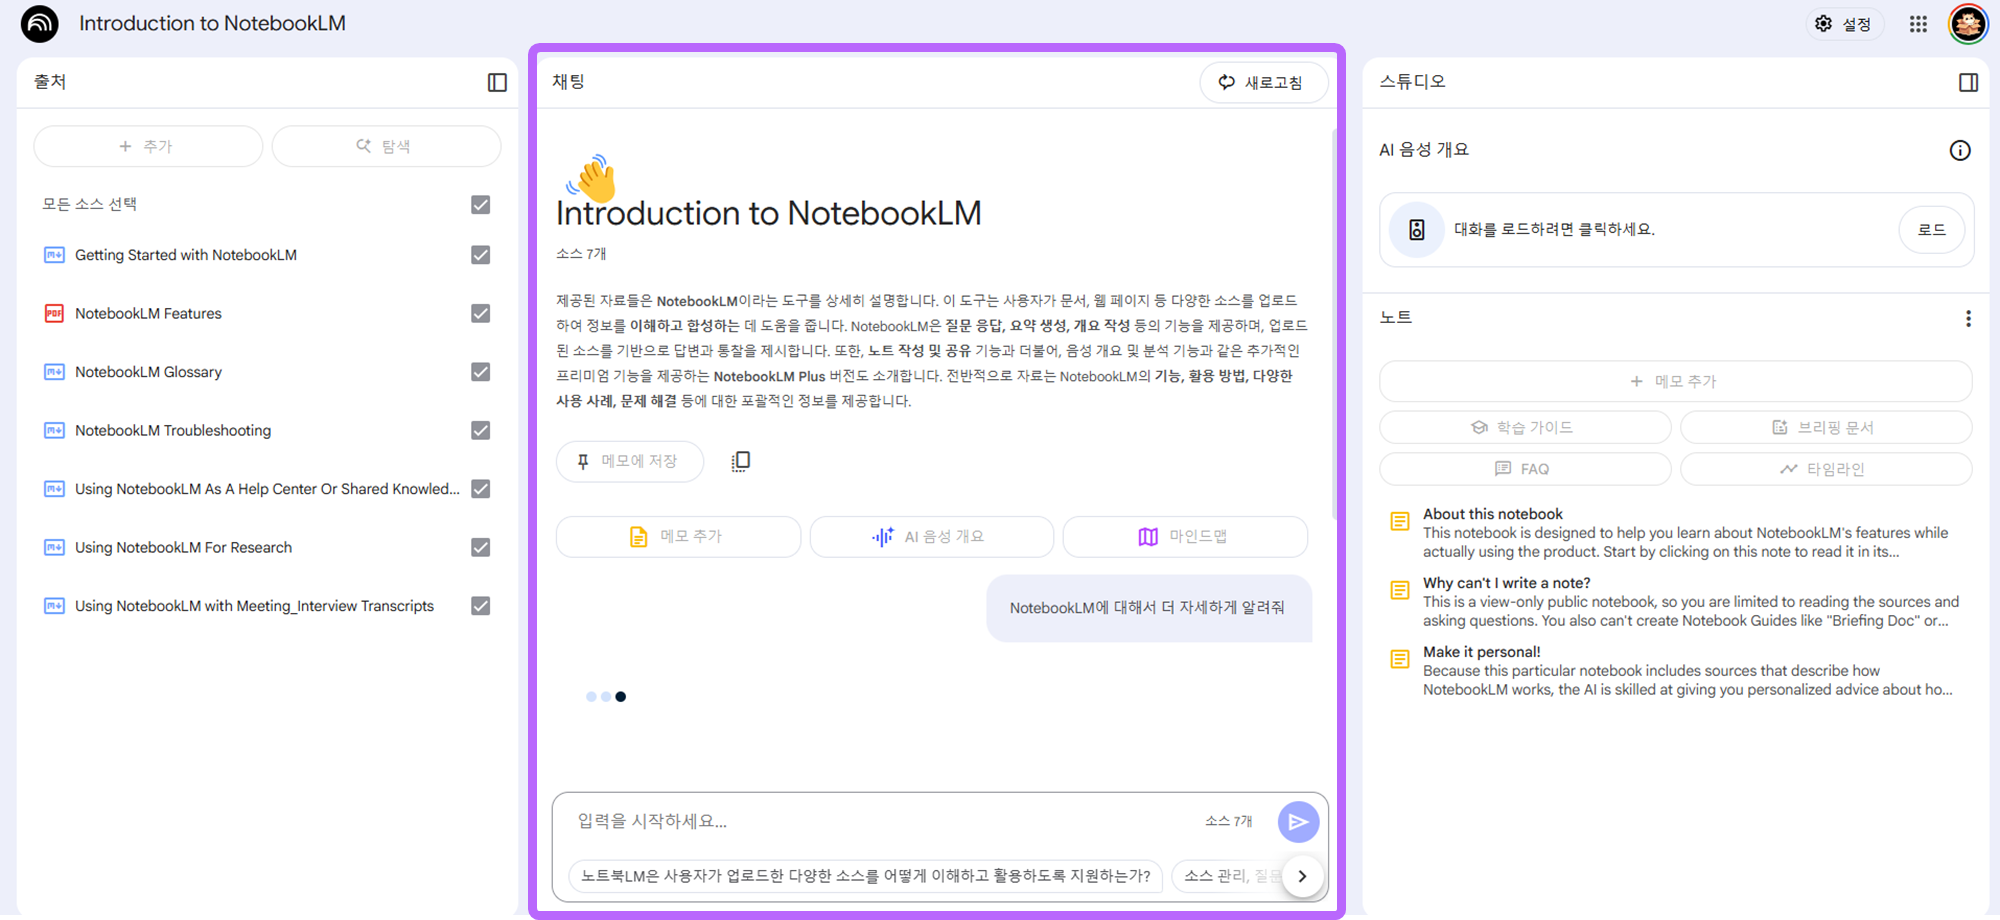Click NotebookLM Glossary document icon
The width and height of the screenshot is (2000, 920).
point(54,372)
